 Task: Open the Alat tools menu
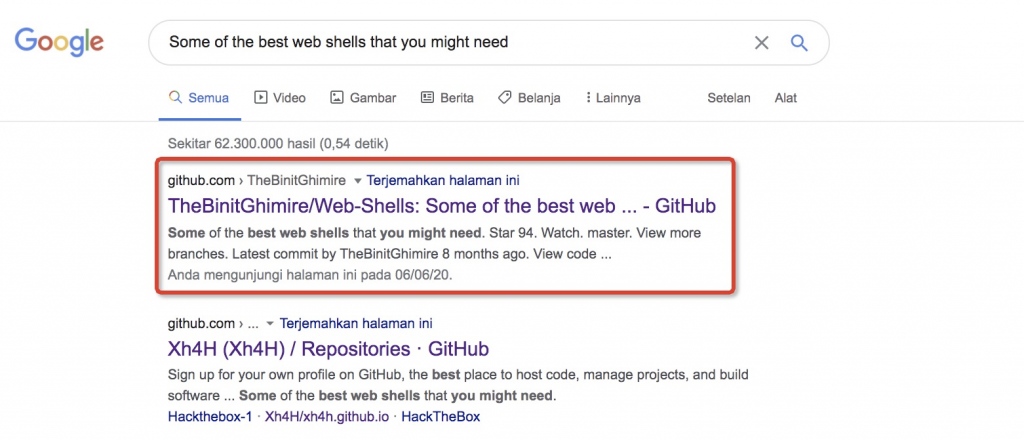pyautogui.click(x=786, y=98)
